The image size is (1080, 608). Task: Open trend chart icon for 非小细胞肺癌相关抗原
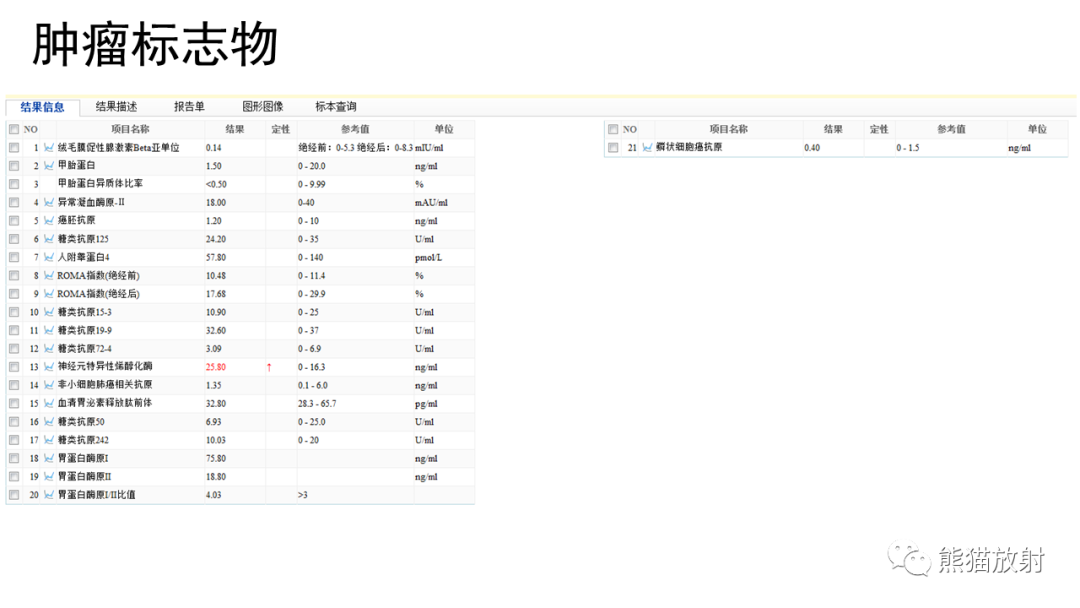coord(49,385)
